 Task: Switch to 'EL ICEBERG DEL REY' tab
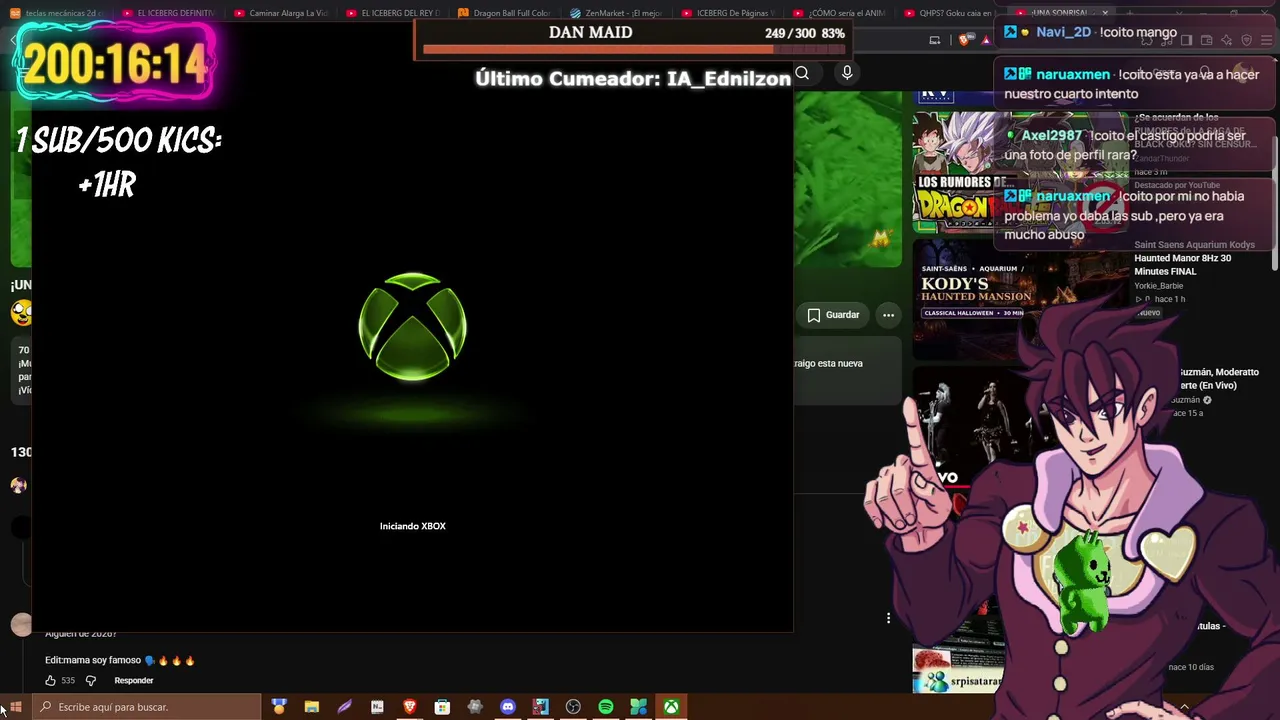[395, 13]
